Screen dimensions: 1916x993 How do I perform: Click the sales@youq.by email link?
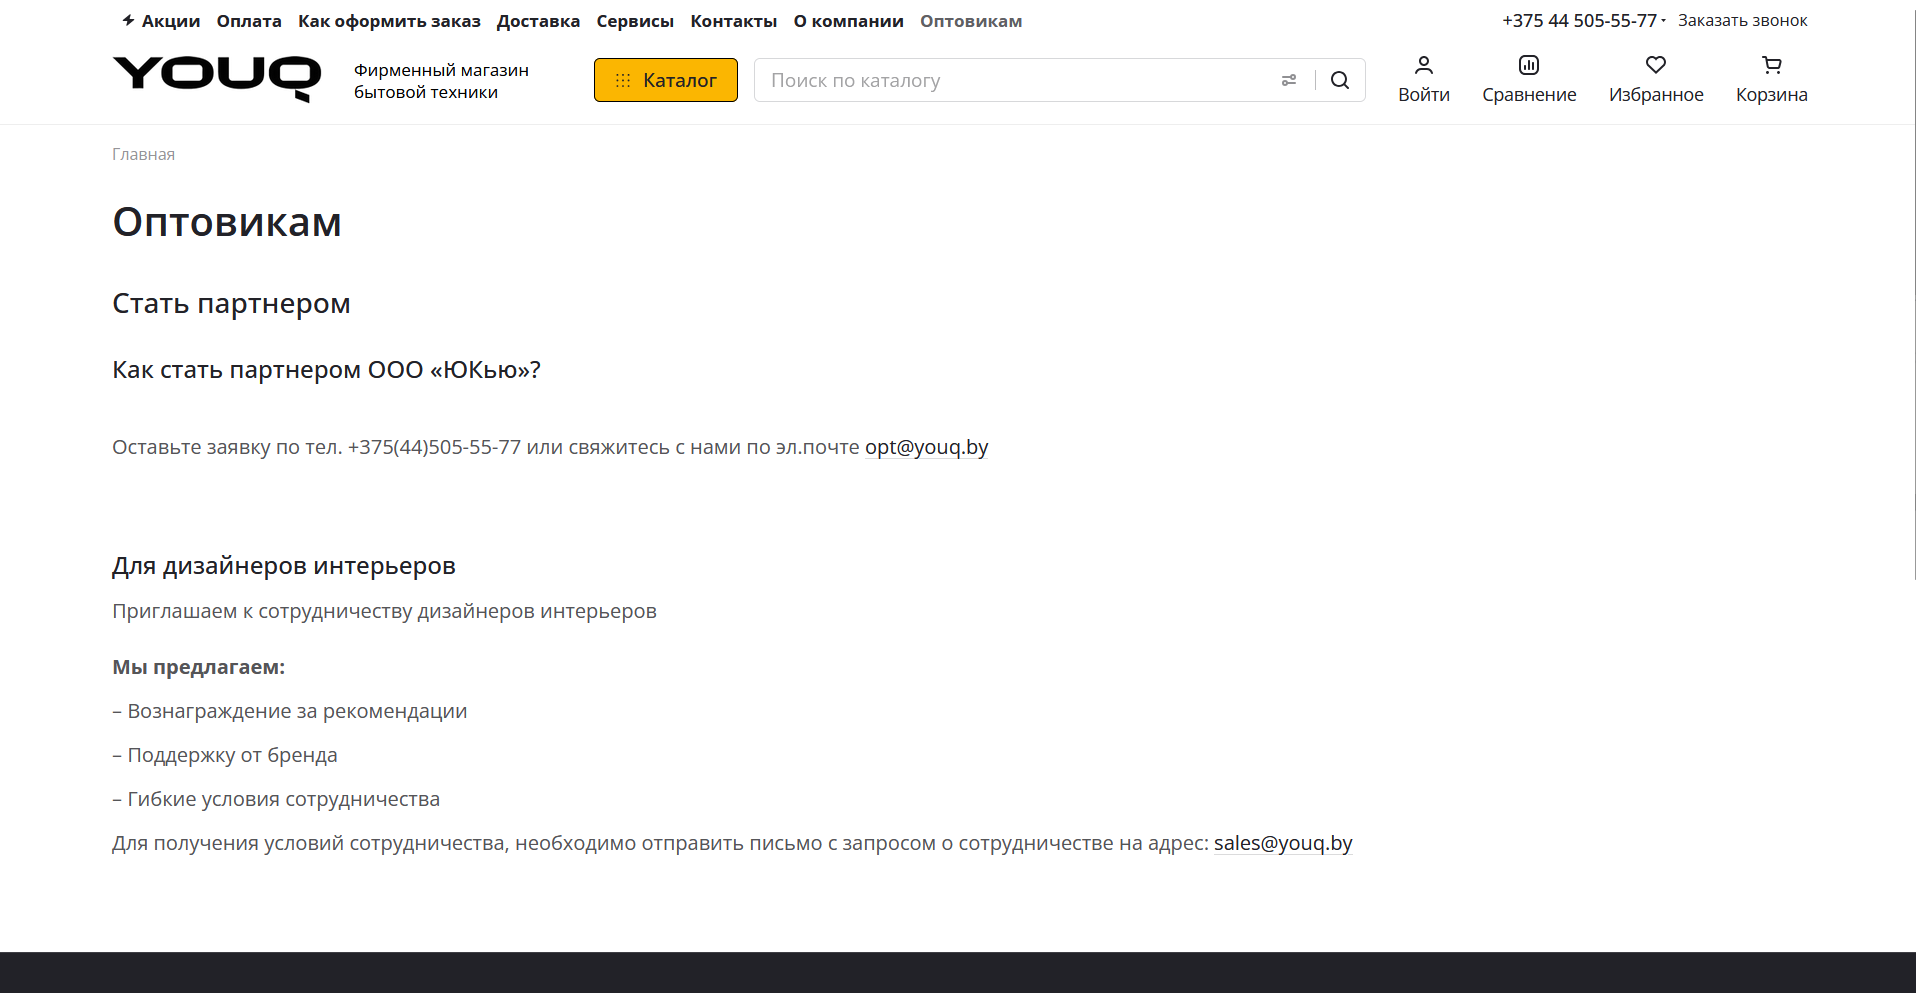tap(1283, 843)
